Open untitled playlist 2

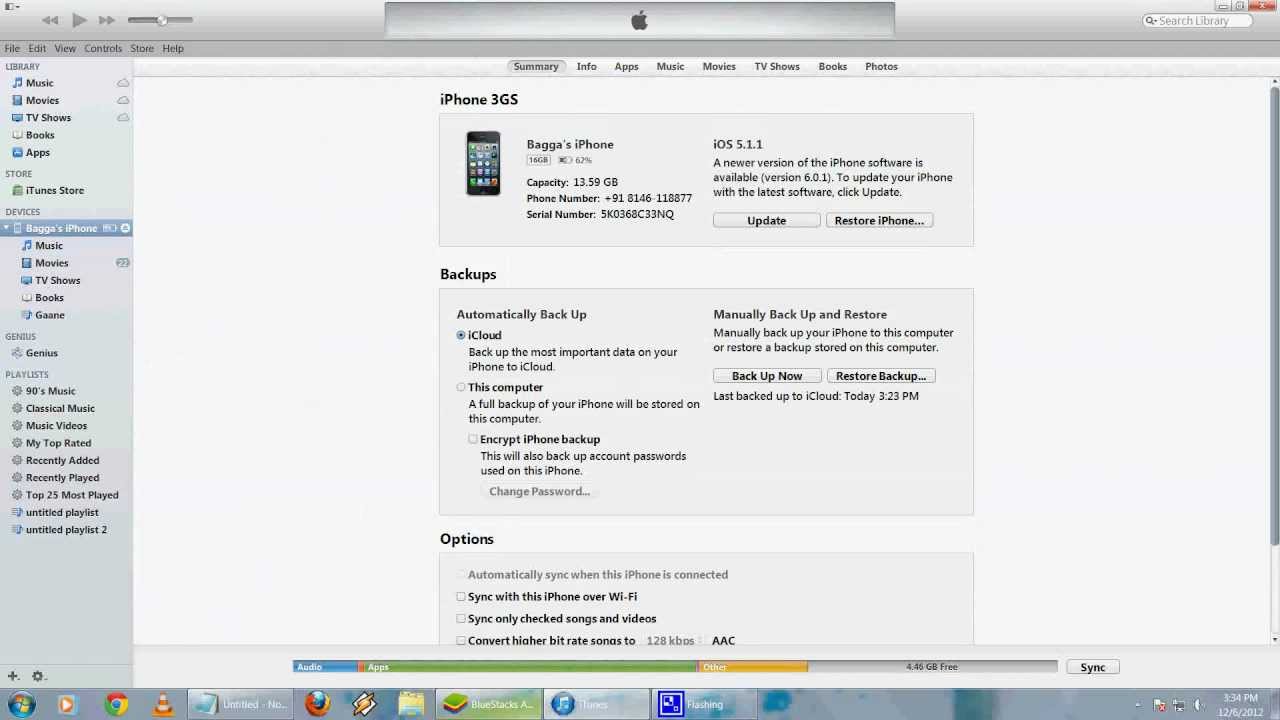(66, 530)
